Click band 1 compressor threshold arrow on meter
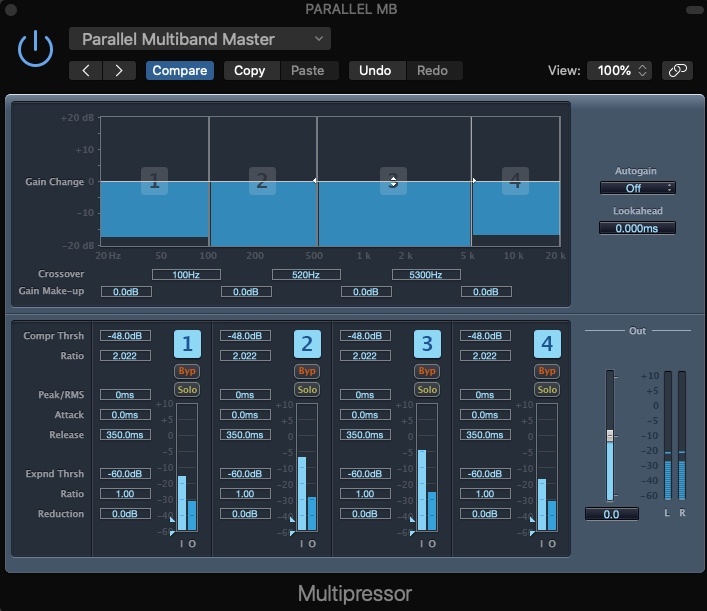Image resolution: width=707 pixels, height=611 pixels. (172, 520)
